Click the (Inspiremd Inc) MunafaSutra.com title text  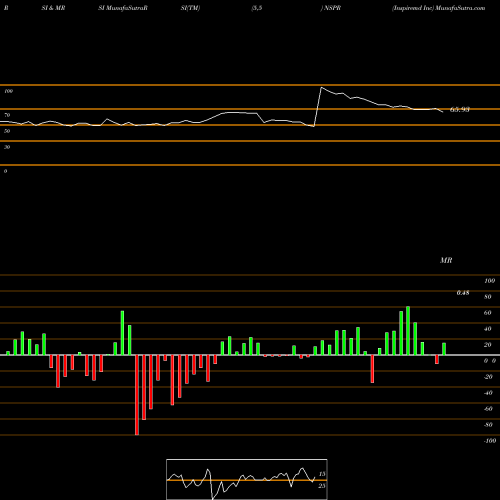tap(438, 8)
